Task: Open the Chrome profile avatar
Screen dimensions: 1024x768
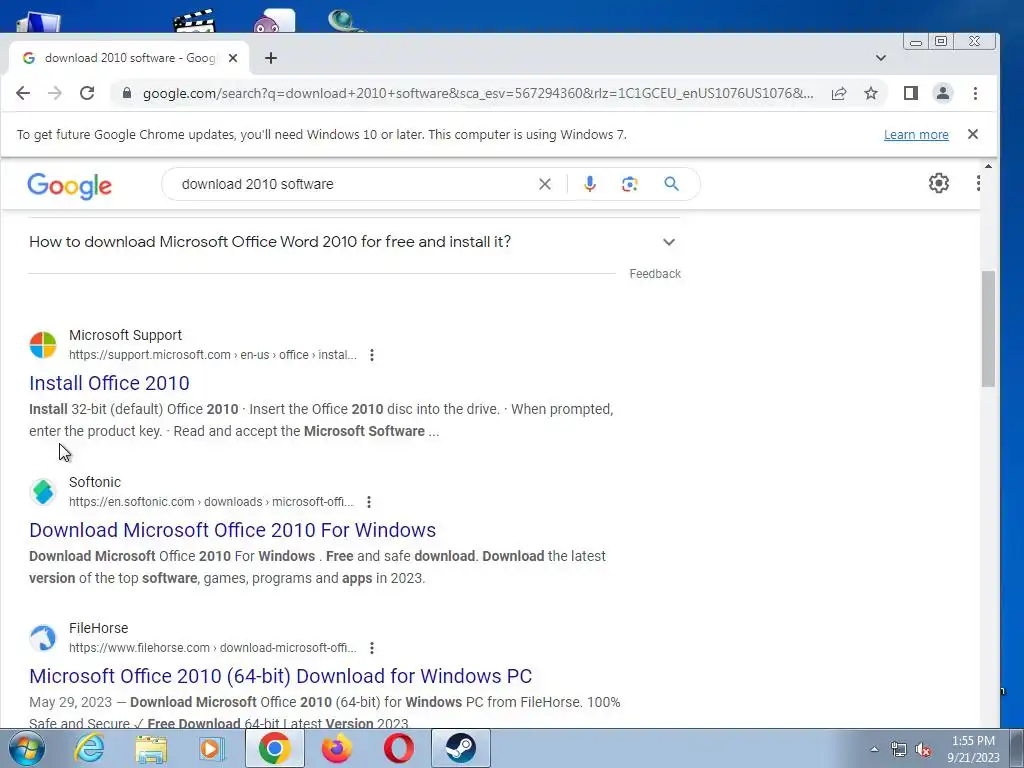Action: tap(943, 93)
